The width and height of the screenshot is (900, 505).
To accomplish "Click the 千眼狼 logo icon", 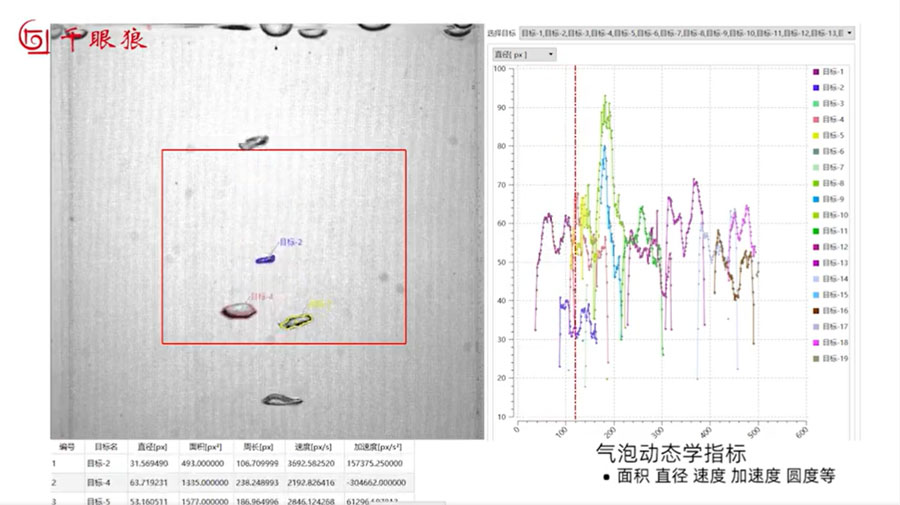I will 34,38.
